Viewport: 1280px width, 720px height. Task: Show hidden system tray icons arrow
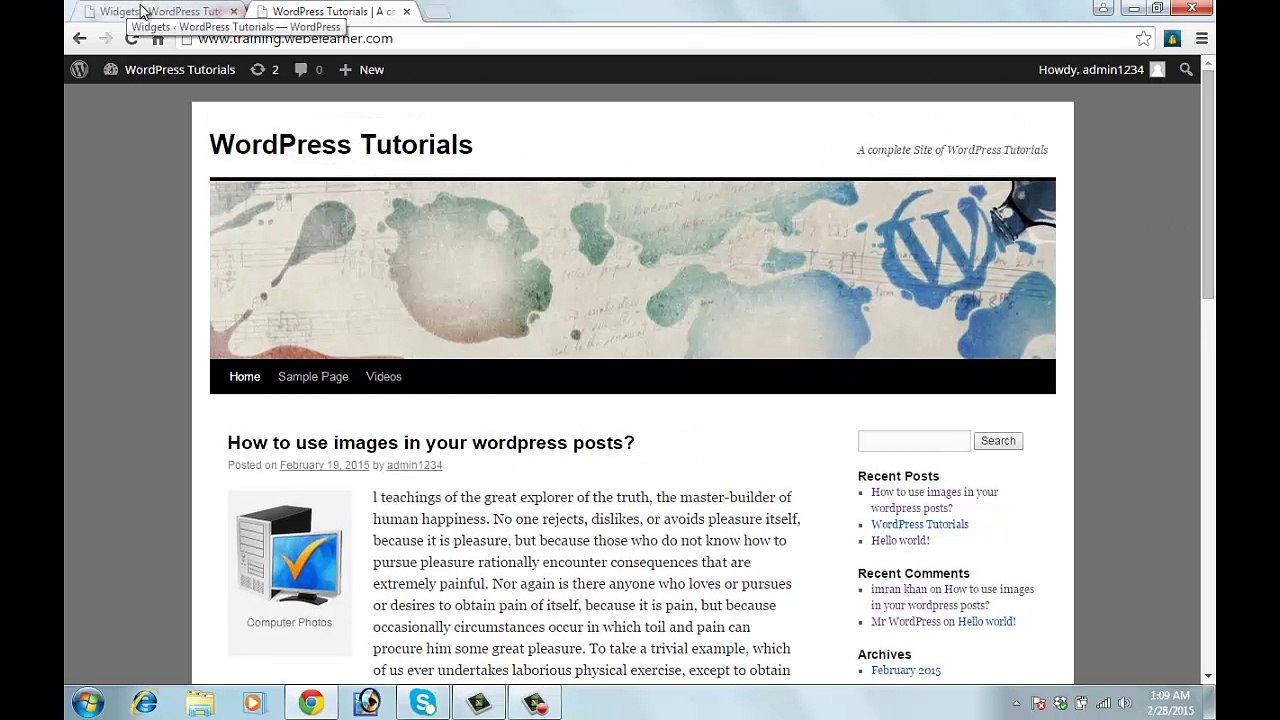[x=1016, y=703]
